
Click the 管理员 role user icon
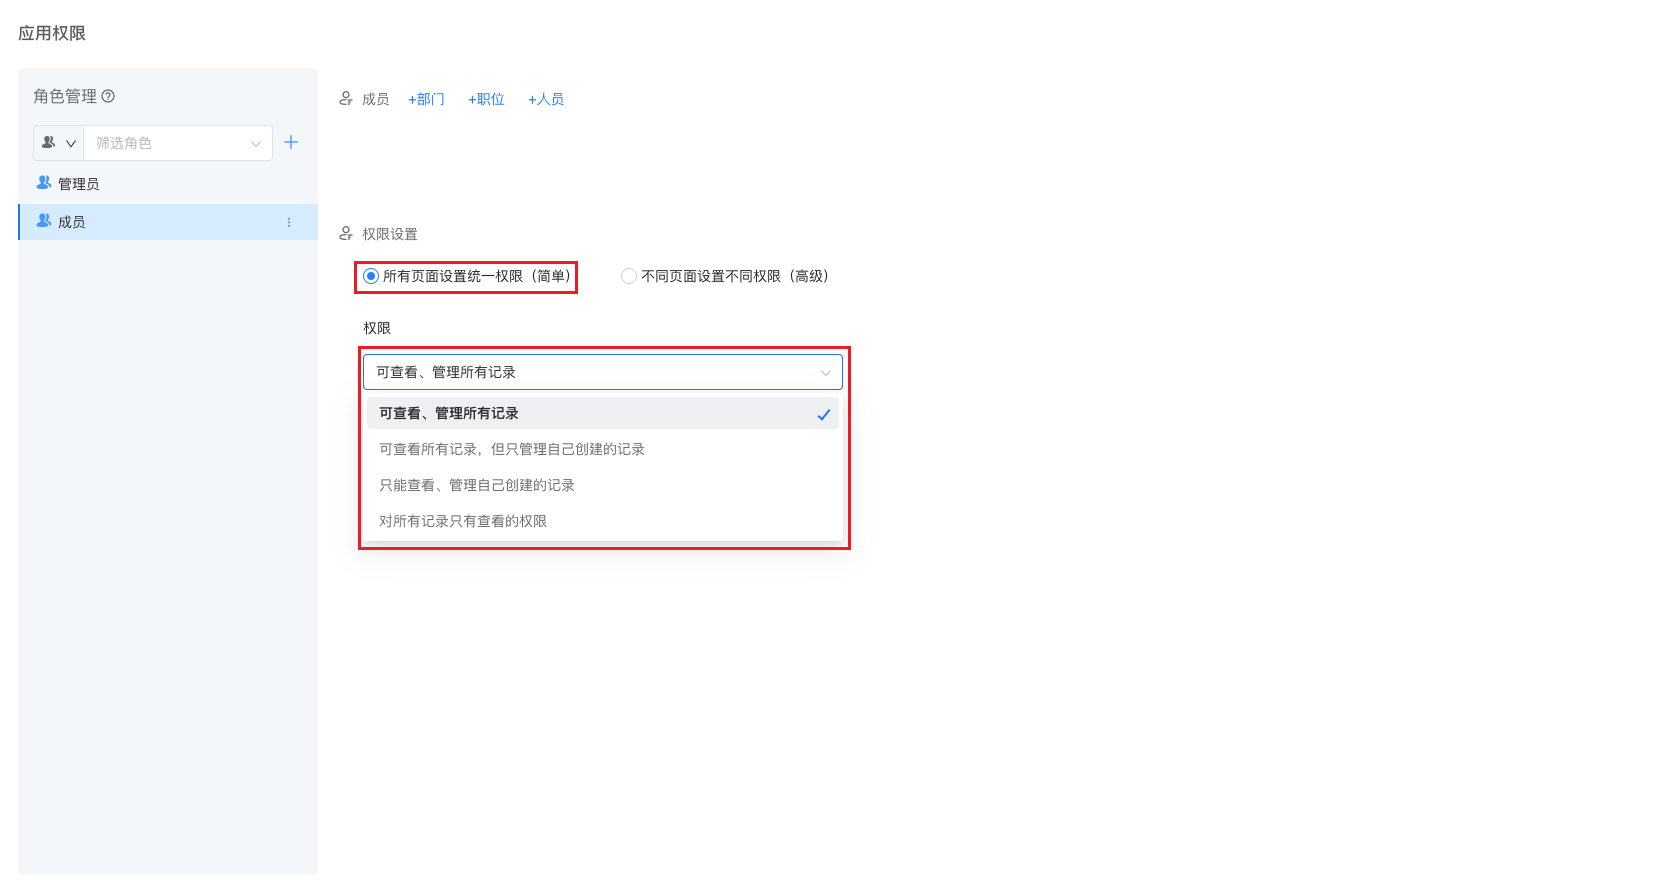(44, 183)
